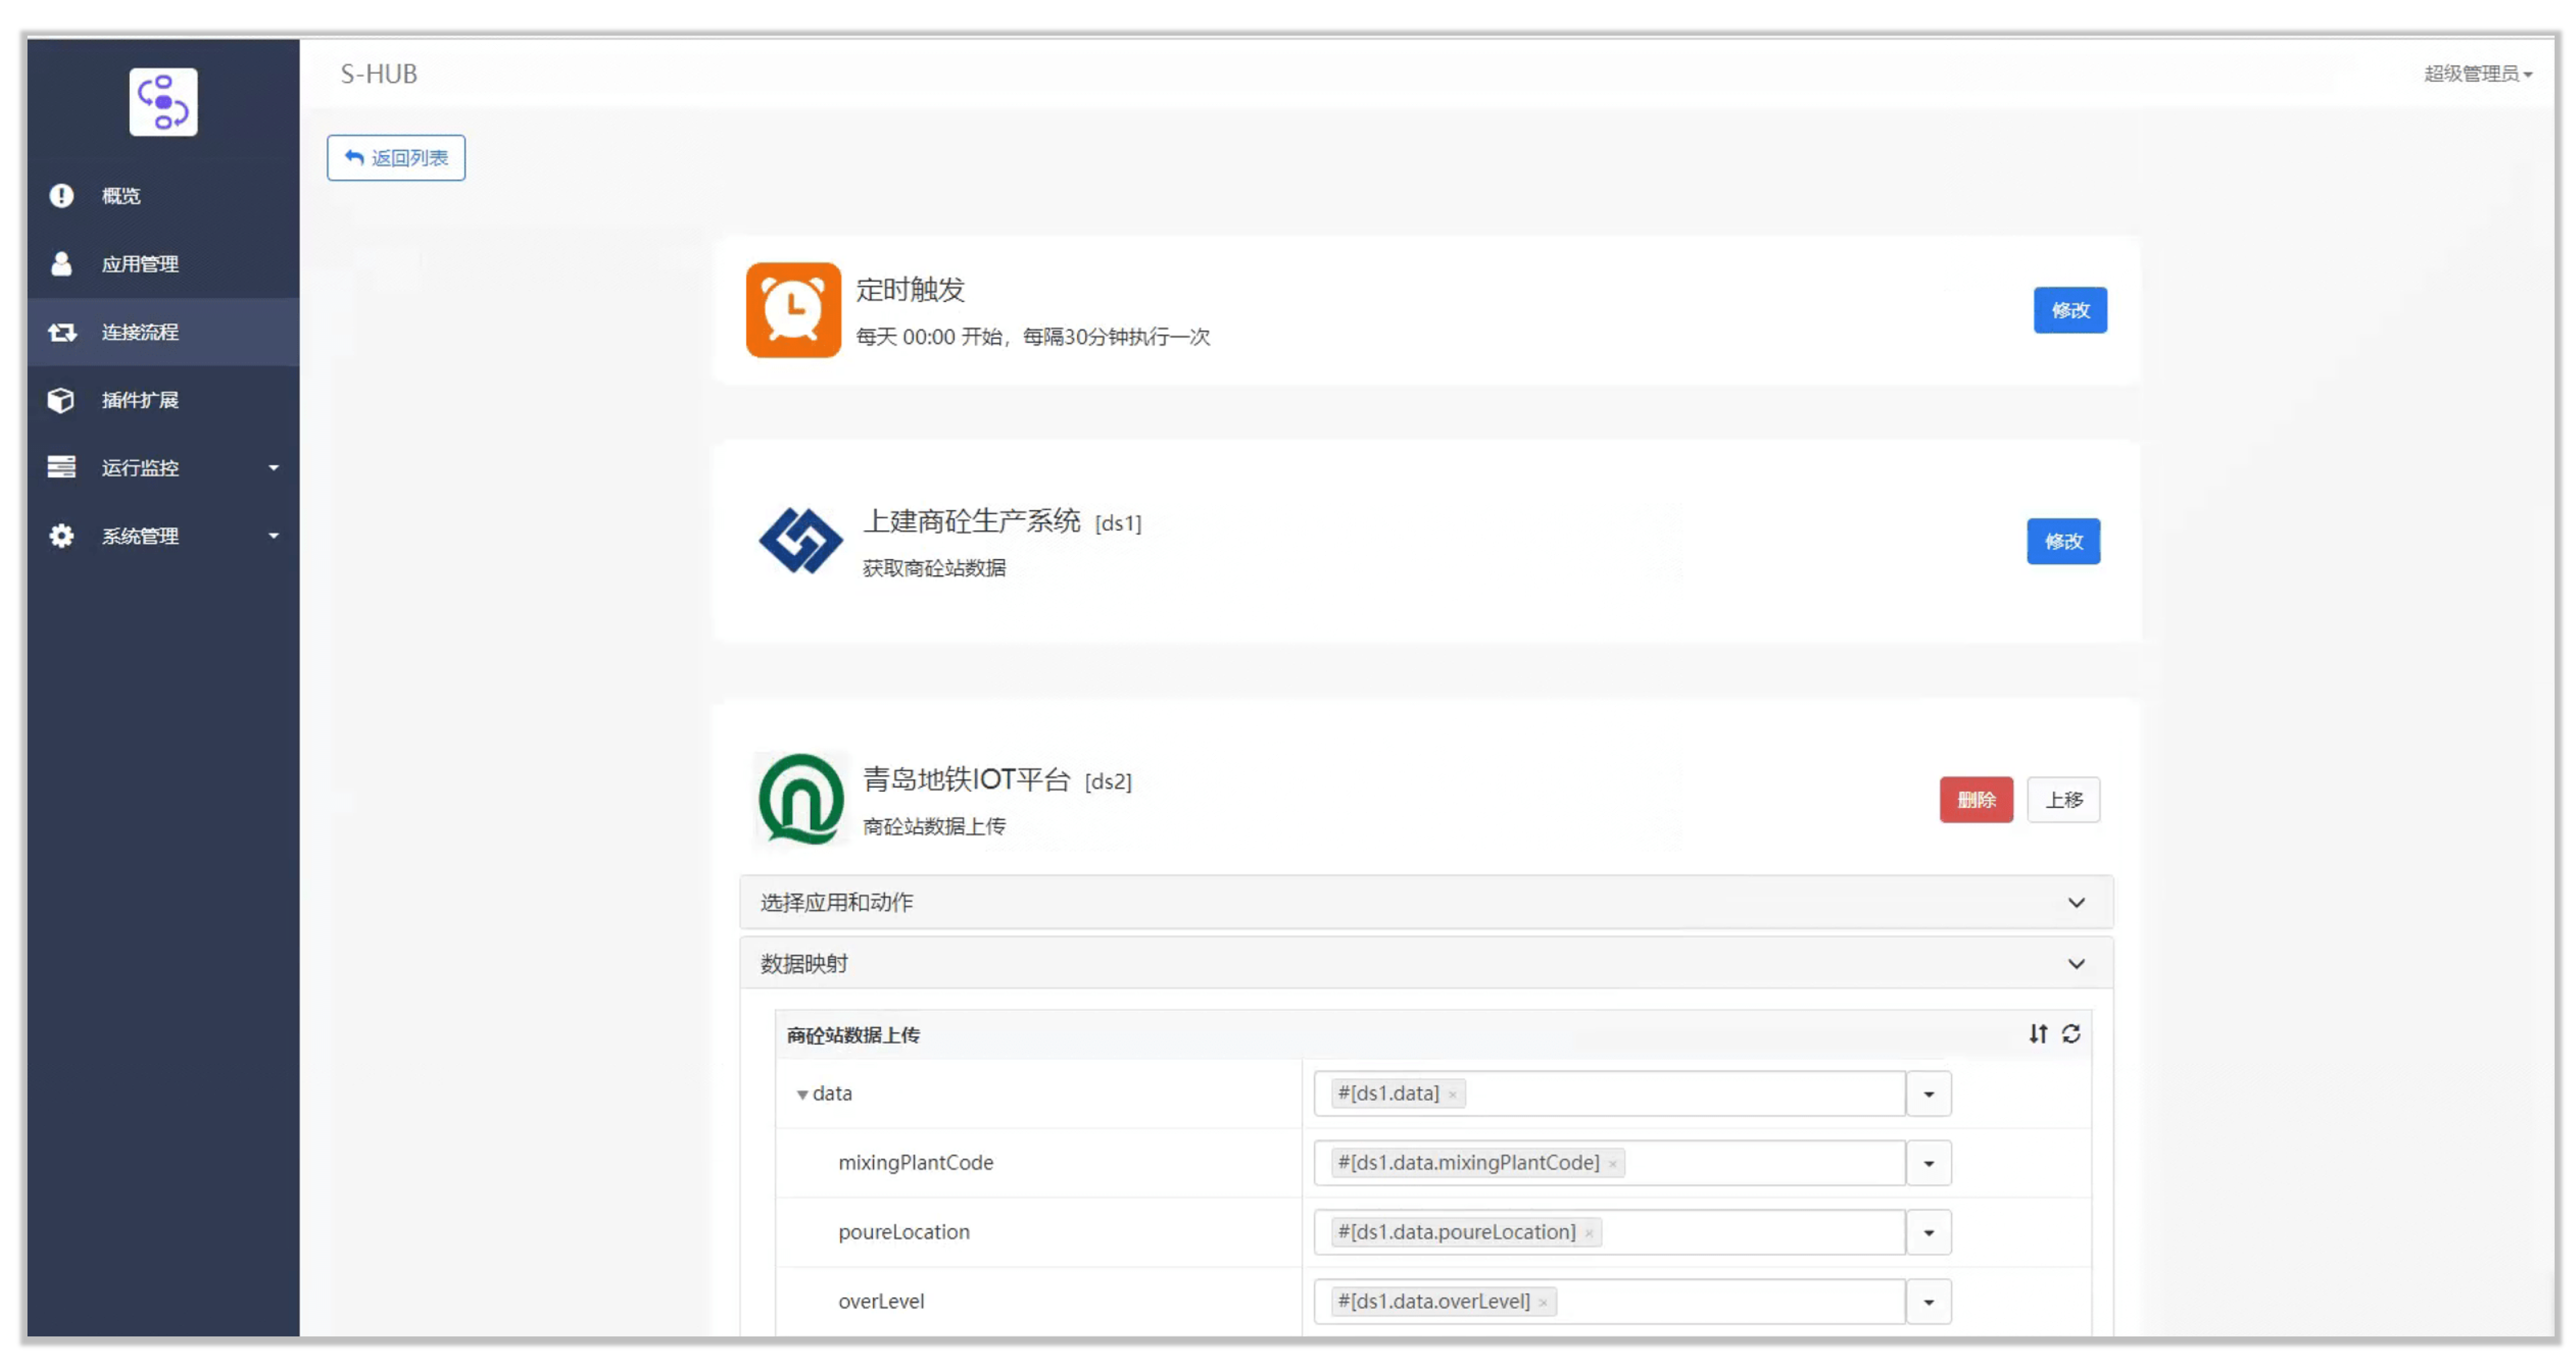Screen dimensions: 2576x1369
Task: Click the 连接流程 arrows icon
Action: [x=61, y=332]
